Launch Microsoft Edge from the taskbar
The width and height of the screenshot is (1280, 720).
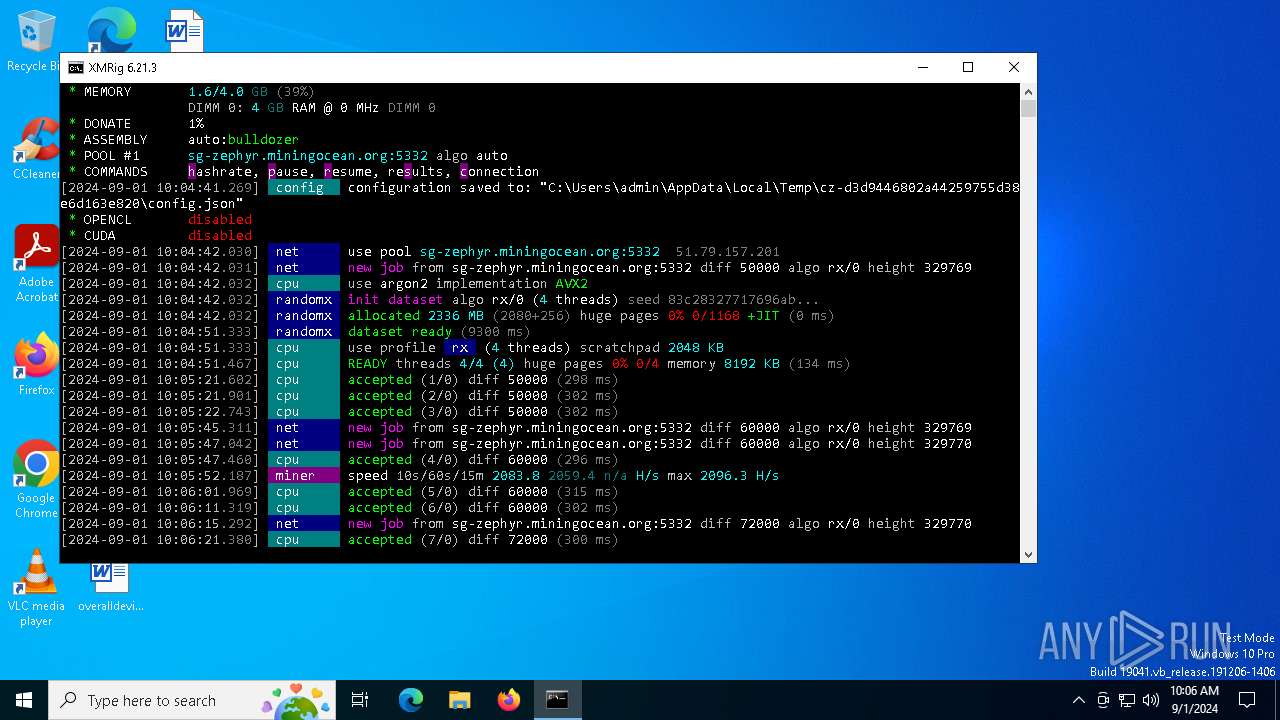411,700
